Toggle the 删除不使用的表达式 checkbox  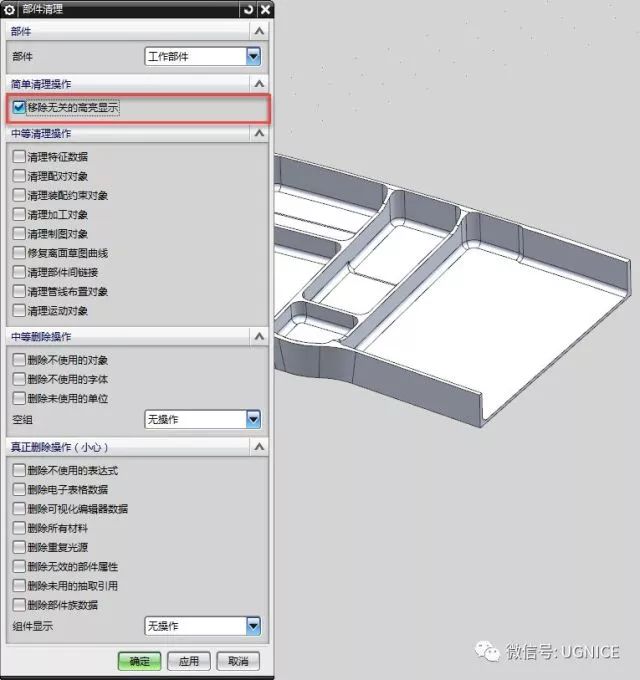tap(19, 470)
